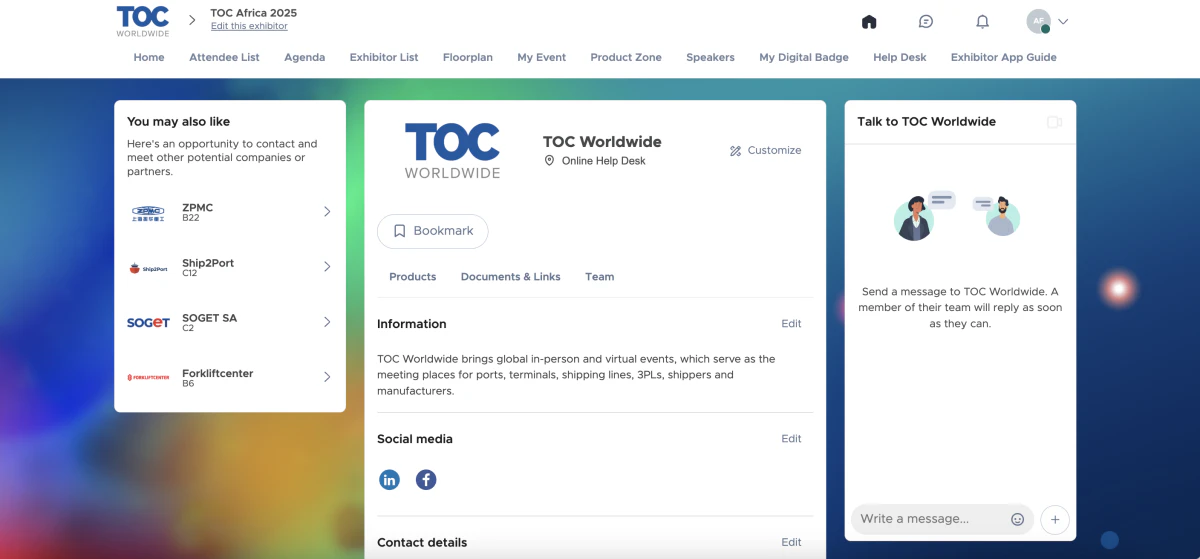Screen dimensions: 1200x559
Task: Edit the Information section
Action: click(791, 324)
